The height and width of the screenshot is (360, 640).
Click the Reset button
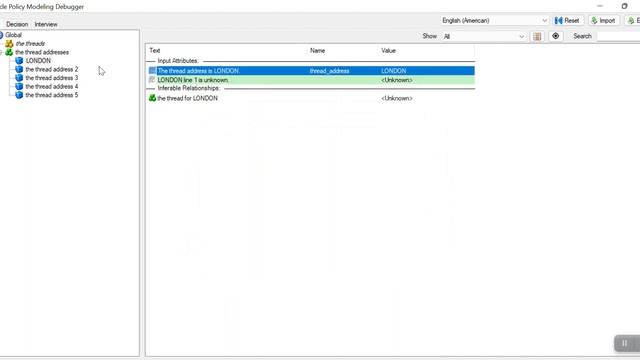click(x=567, y=20)
